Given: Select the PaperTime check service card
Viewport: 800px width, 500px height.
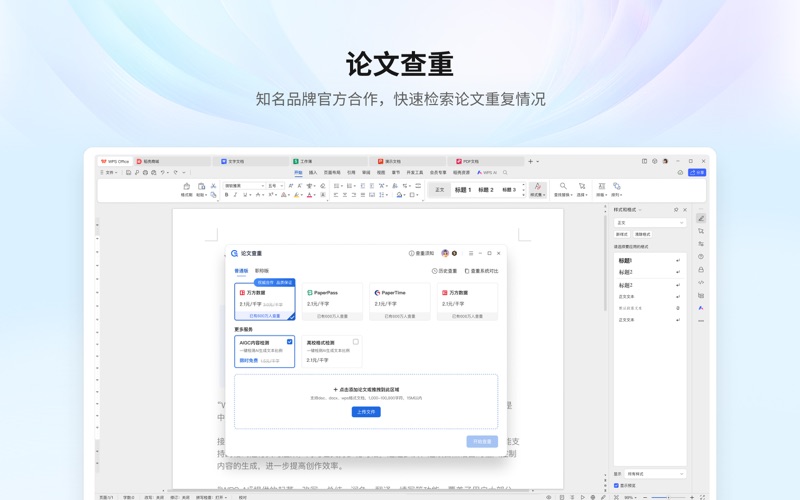Looking at the screenshot, I should click(399, 302).
